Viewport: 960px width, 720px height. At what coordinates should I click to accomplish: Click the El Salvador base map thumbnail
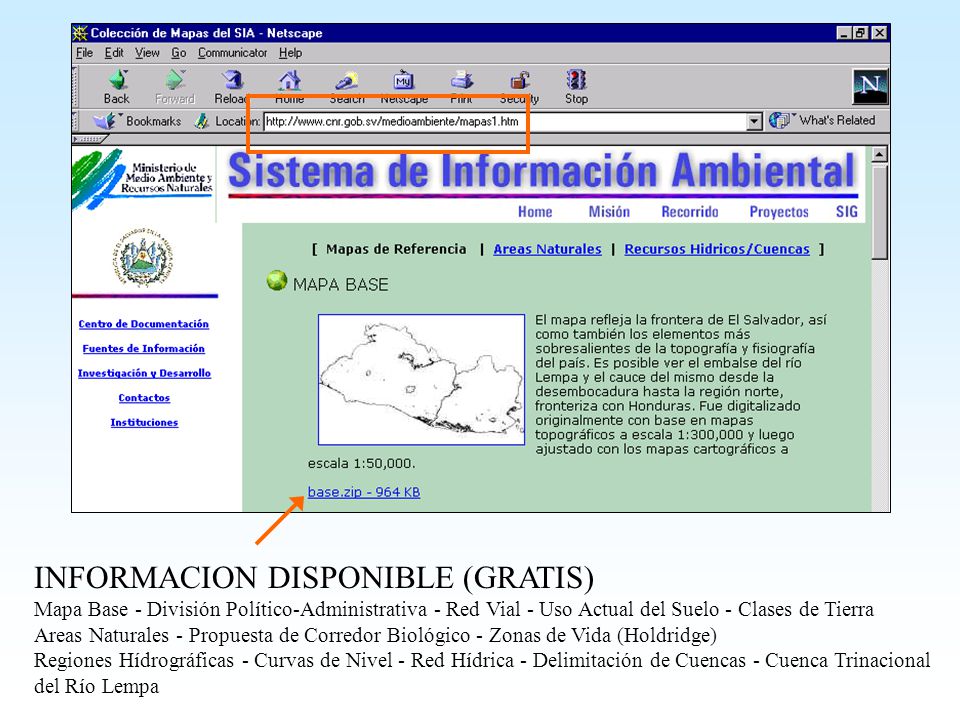click(x=421, y=380)
